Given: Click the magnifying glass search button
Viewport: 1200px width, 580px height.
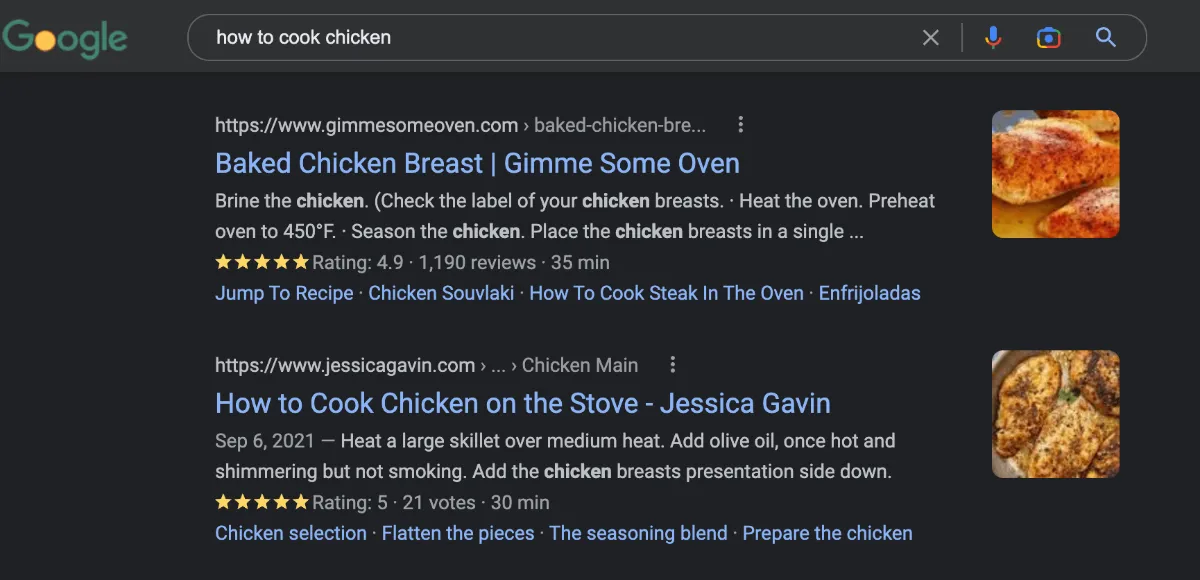Looking at the screenshot, I should click(x=1105, y=38).
